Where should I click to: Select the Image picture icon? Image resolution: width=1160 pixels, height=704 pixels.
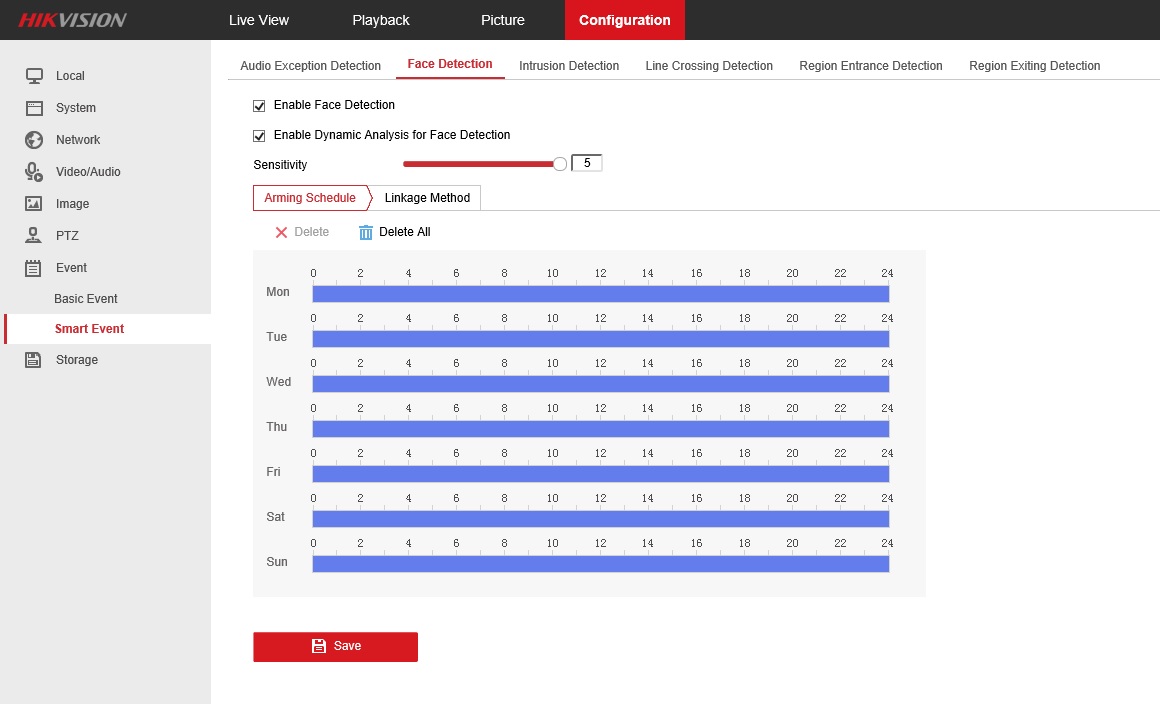[x=34, y=204]
